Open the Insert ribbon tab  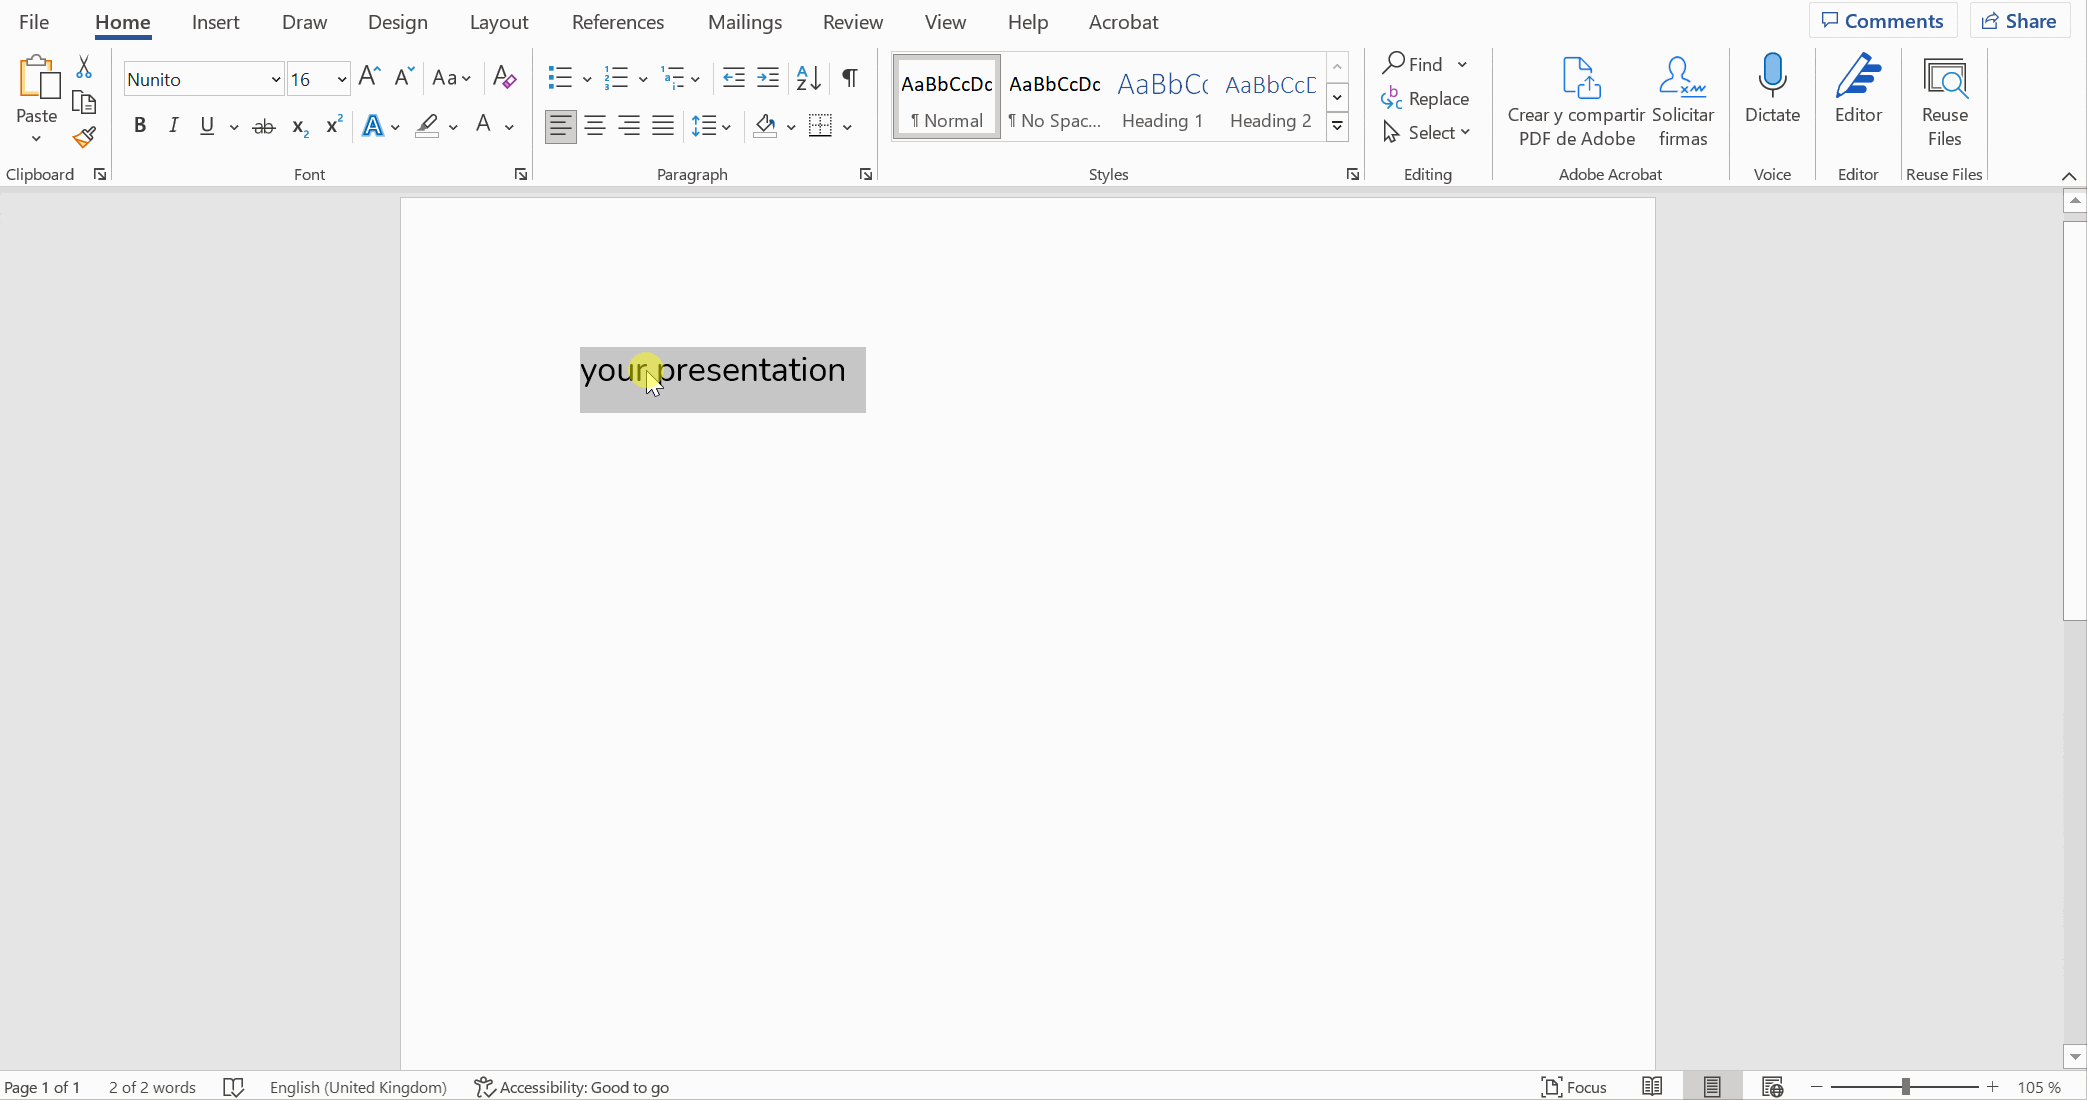click(215, 22)
